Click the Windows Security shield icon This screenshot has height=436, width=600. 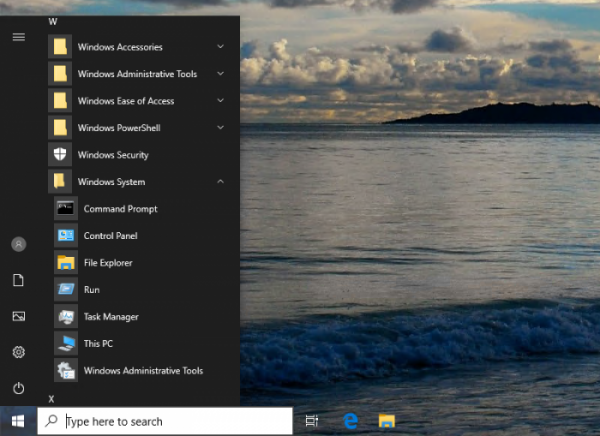pyautogui.click(x=60, y=155)
